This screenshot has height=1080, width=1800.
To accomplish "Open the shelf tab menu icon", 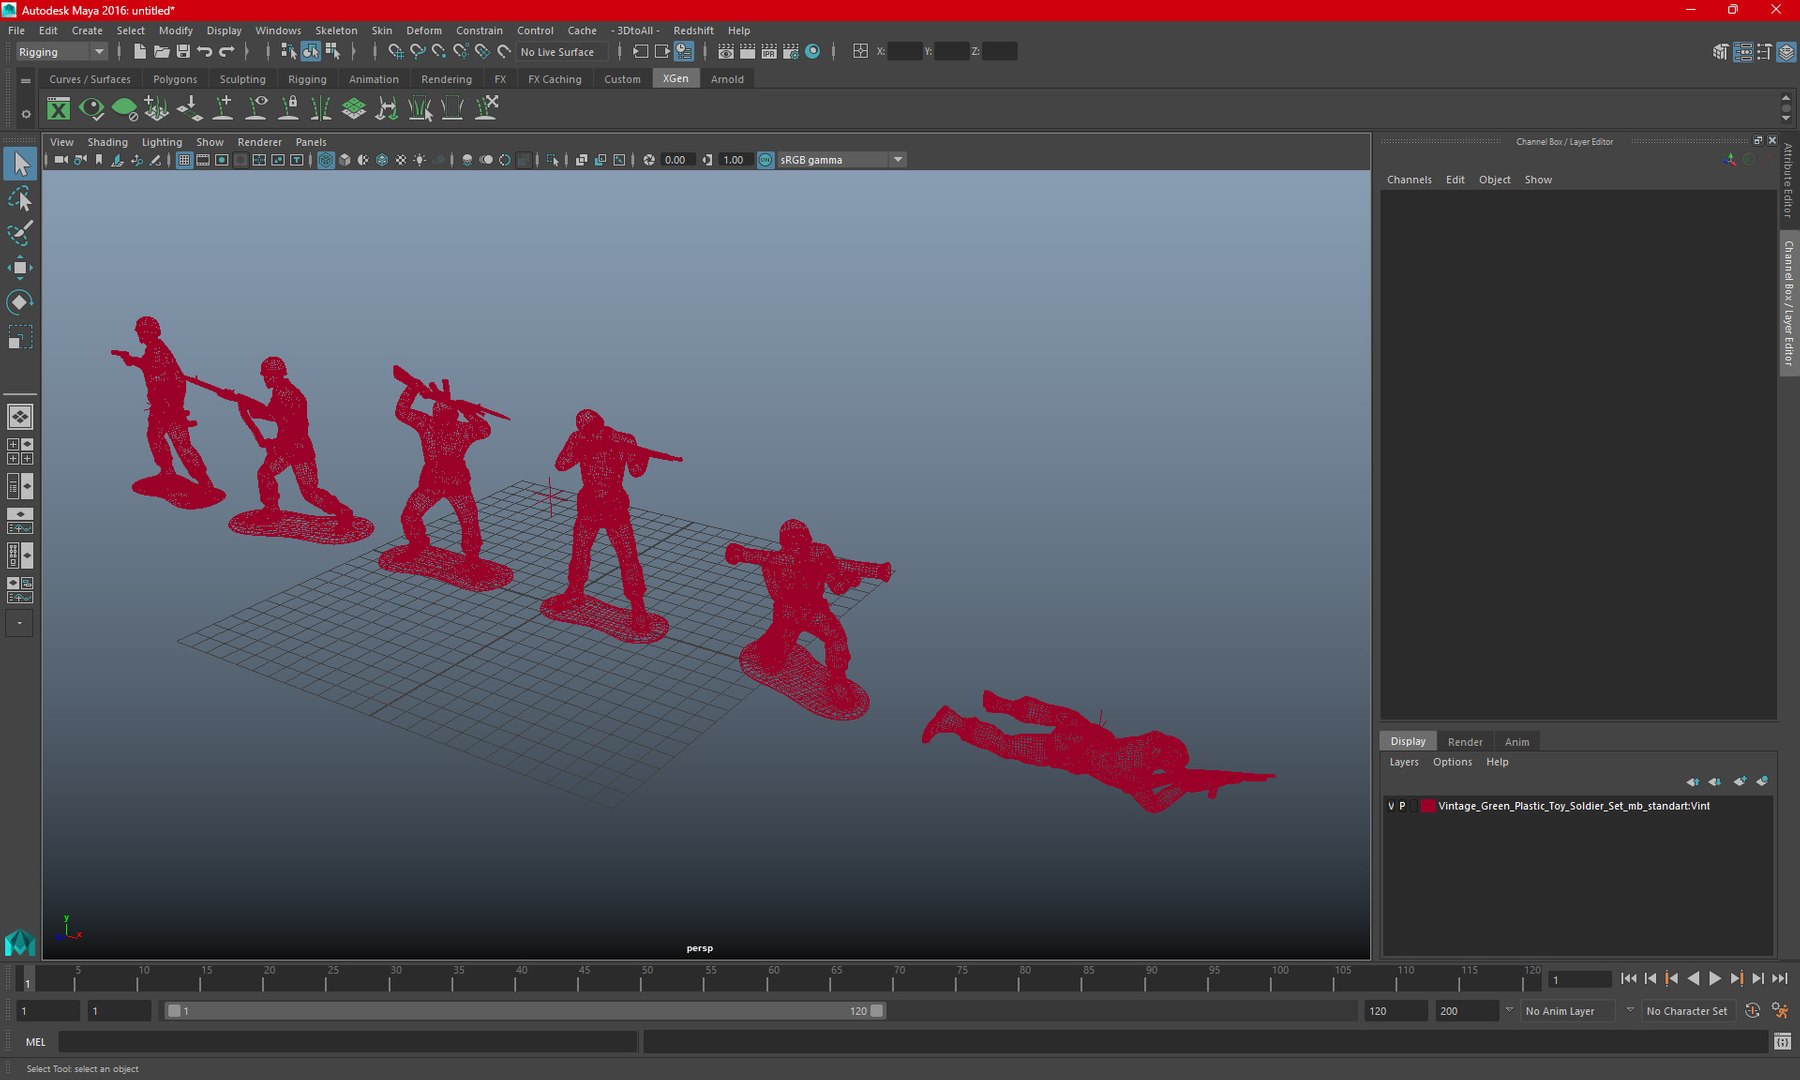I will coord(26,80).
